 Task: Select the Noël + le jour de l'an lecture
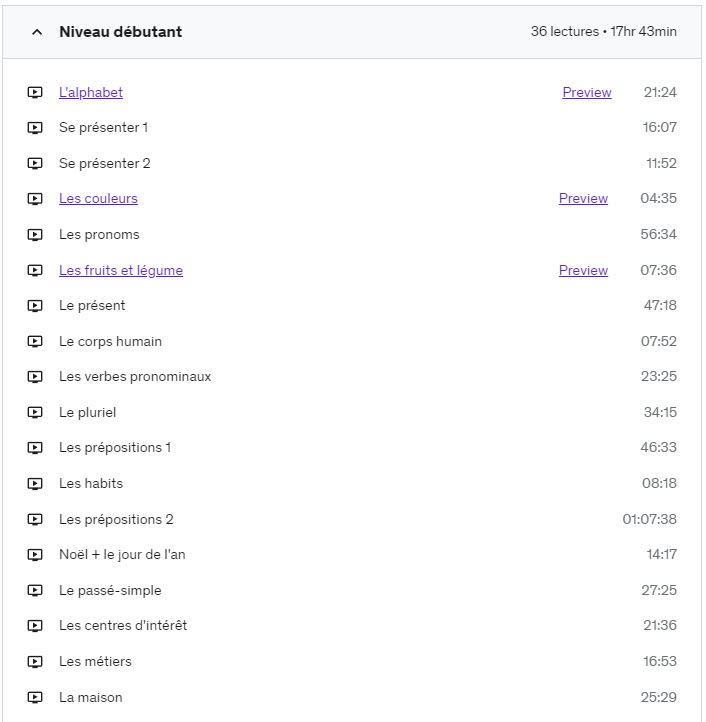[122, 555]
